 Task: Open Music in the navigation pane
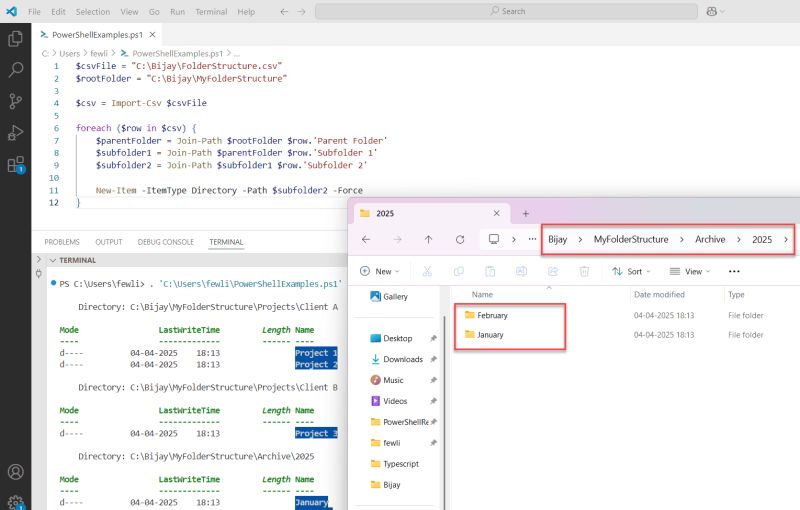pyautogui.click(x=387, y=380)
